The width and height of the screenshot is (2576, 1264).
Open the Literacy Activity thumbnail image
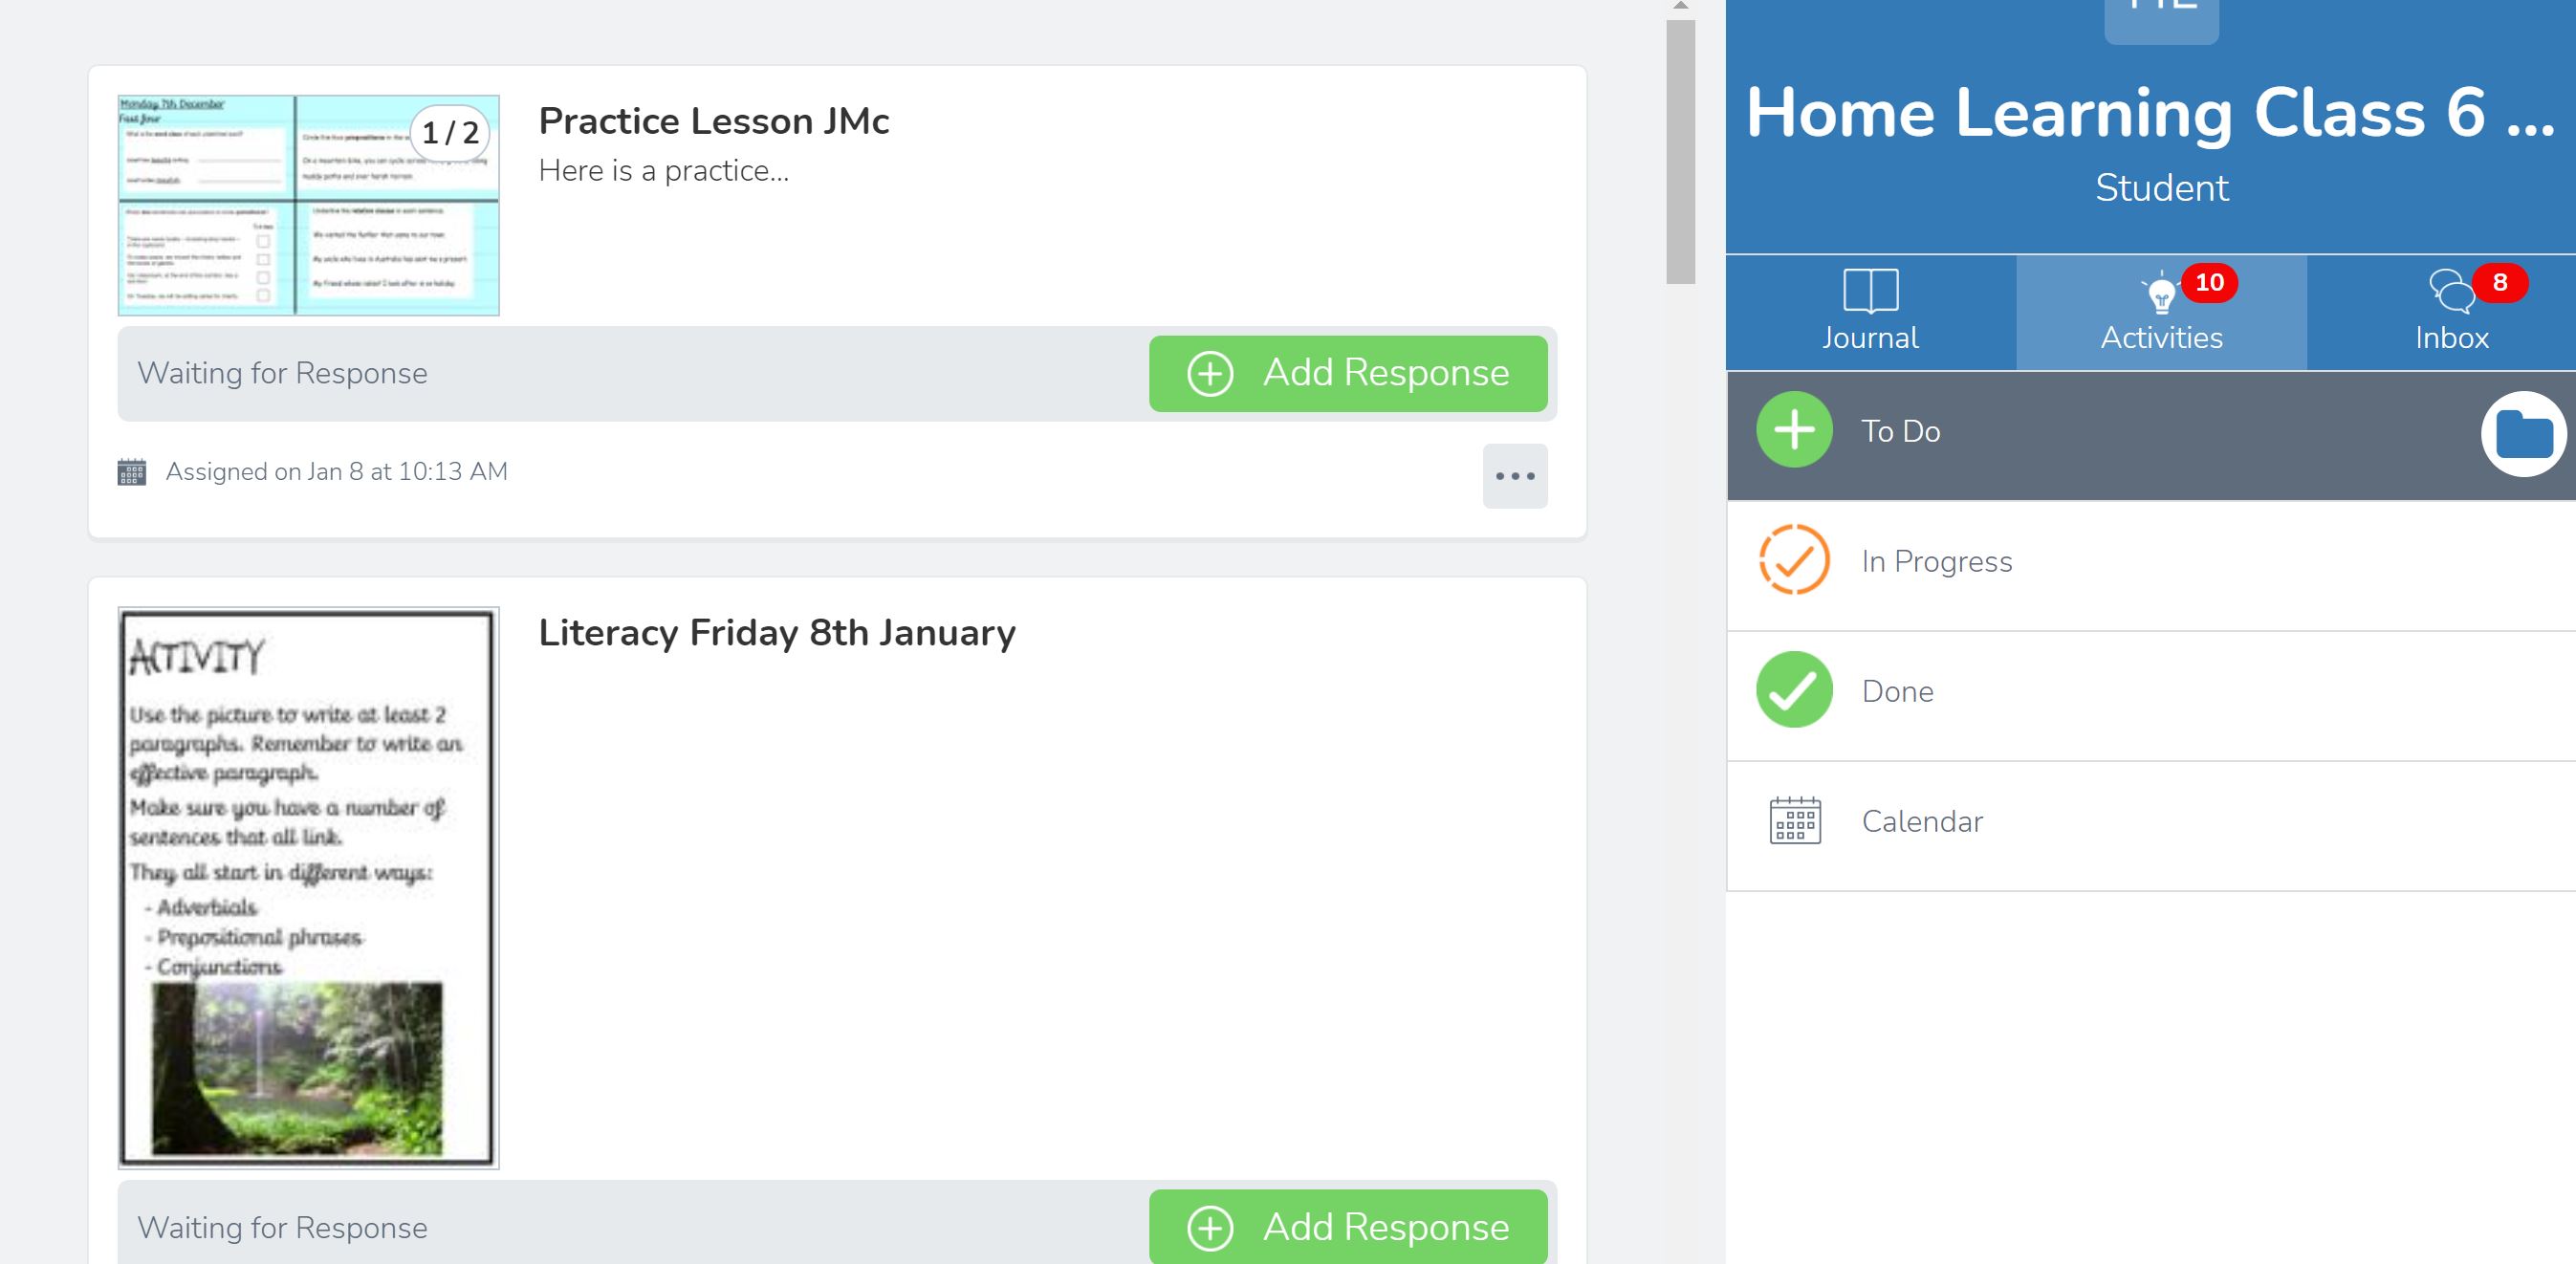click(308, 888)
